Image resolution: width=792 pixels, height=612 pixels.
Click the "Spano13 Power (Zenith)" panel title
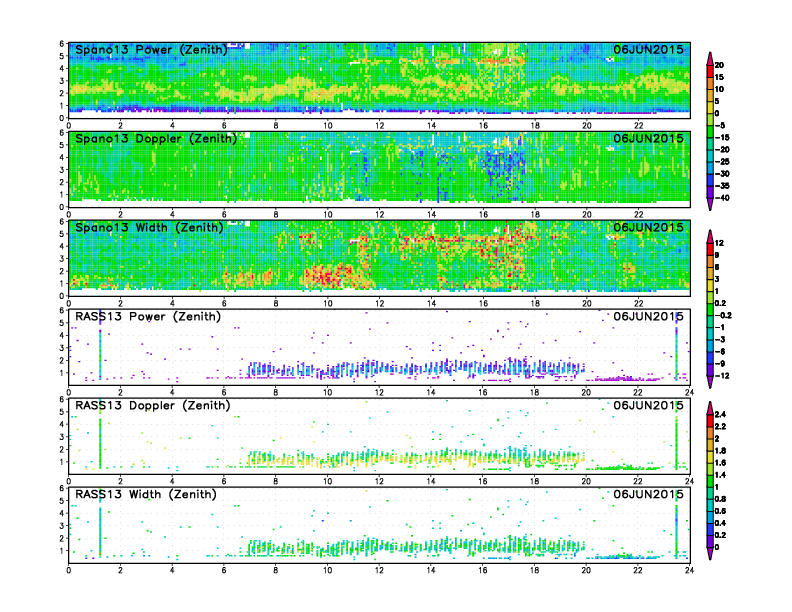click(x=151, y=50)
